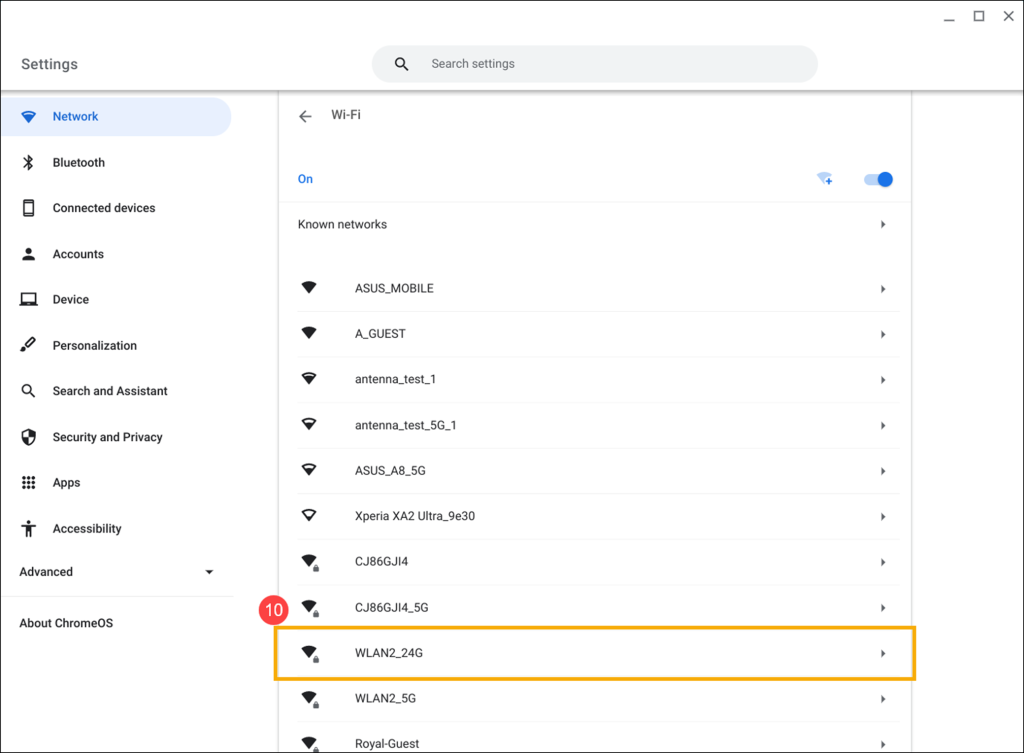
Task: Select the WLAN2_5G network name
Action: [x=385, y=698]
